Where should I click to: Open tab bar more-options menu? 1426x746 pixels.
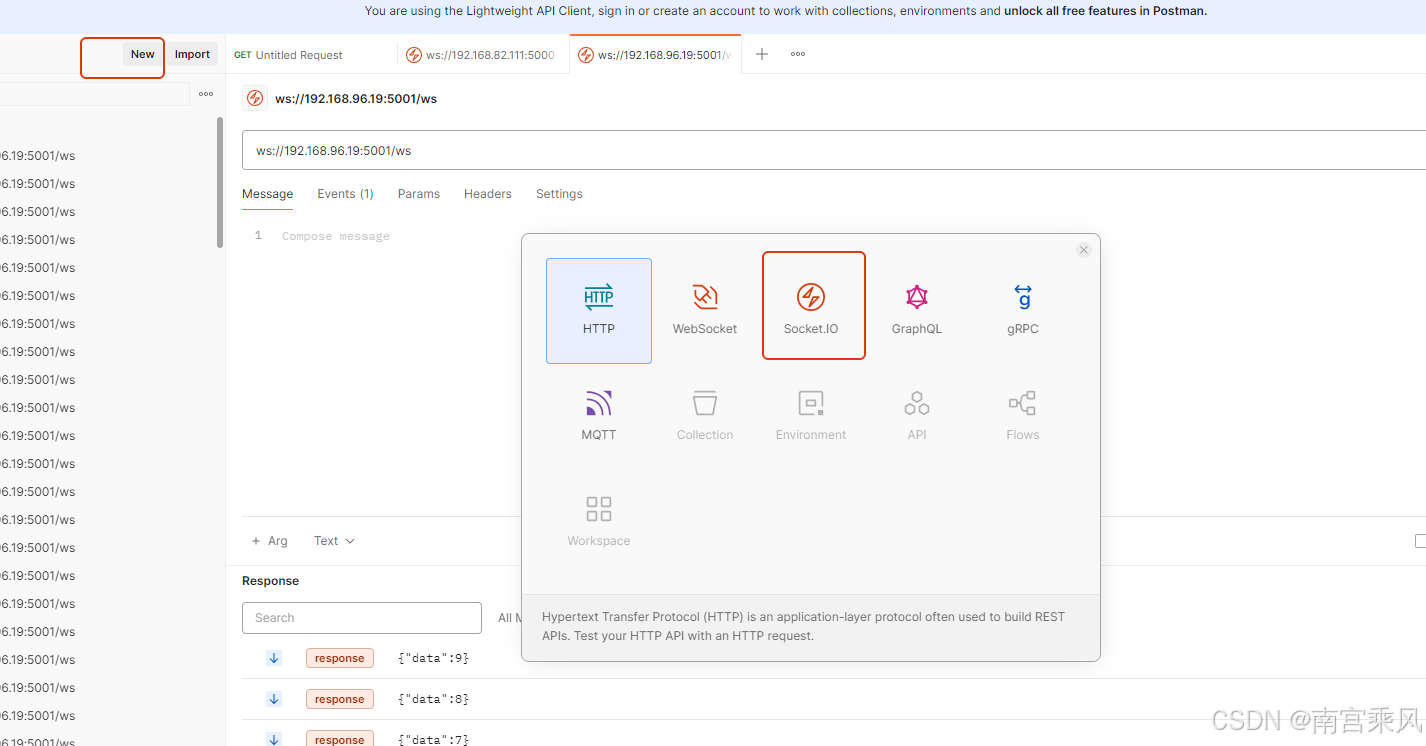click(x=798, y=54)
